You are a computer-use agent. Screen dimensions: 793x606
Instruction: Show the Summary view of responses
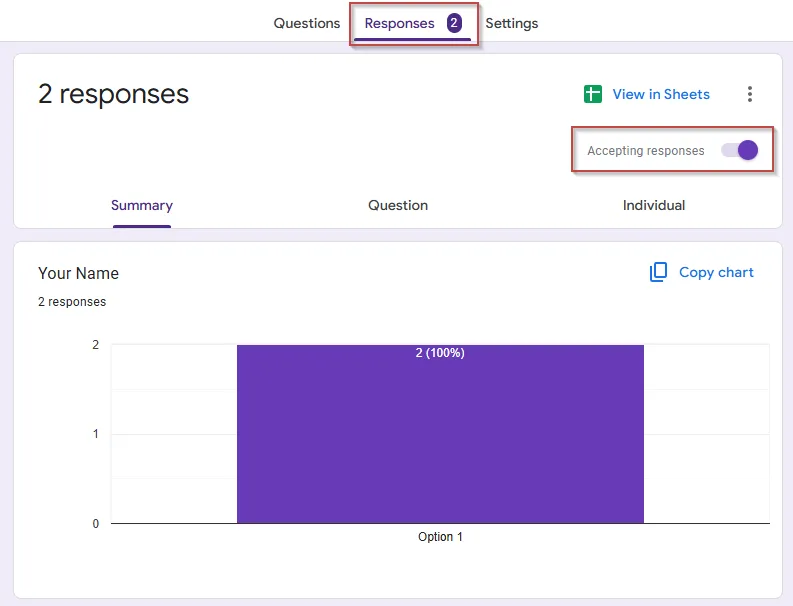pyautogui.click(x=142, y=205)
